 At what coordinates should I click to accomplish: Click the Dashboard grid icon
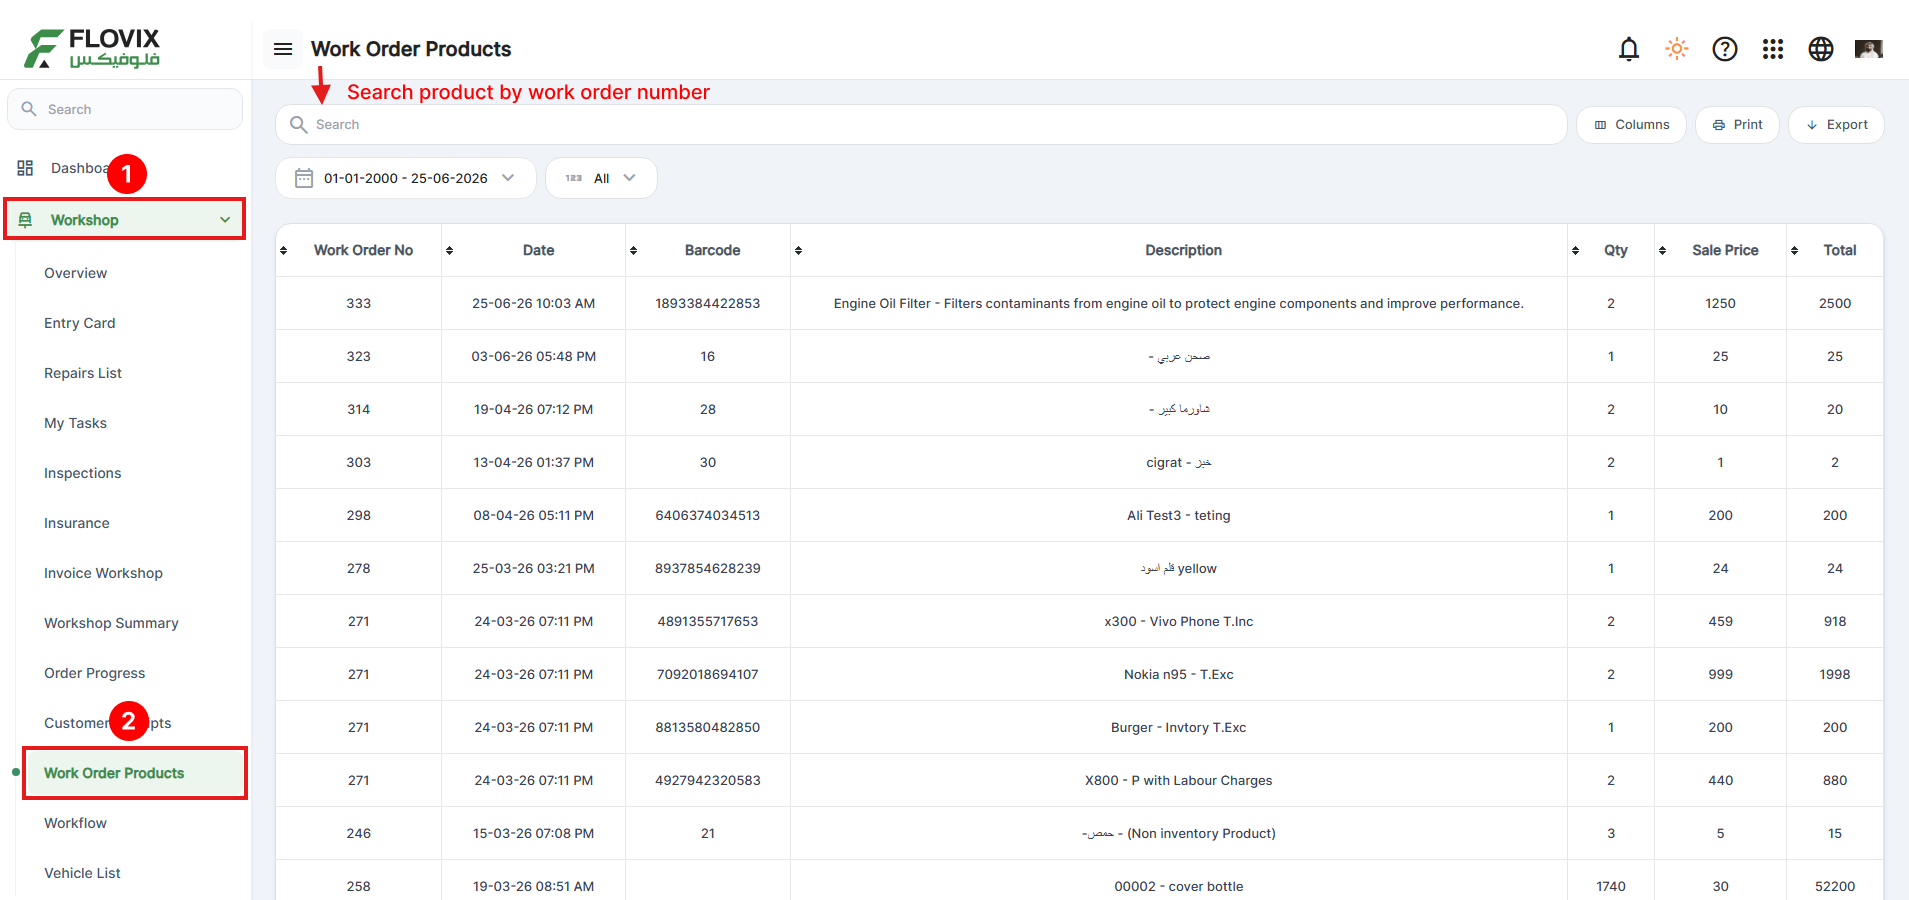click(x=25, y=168)
